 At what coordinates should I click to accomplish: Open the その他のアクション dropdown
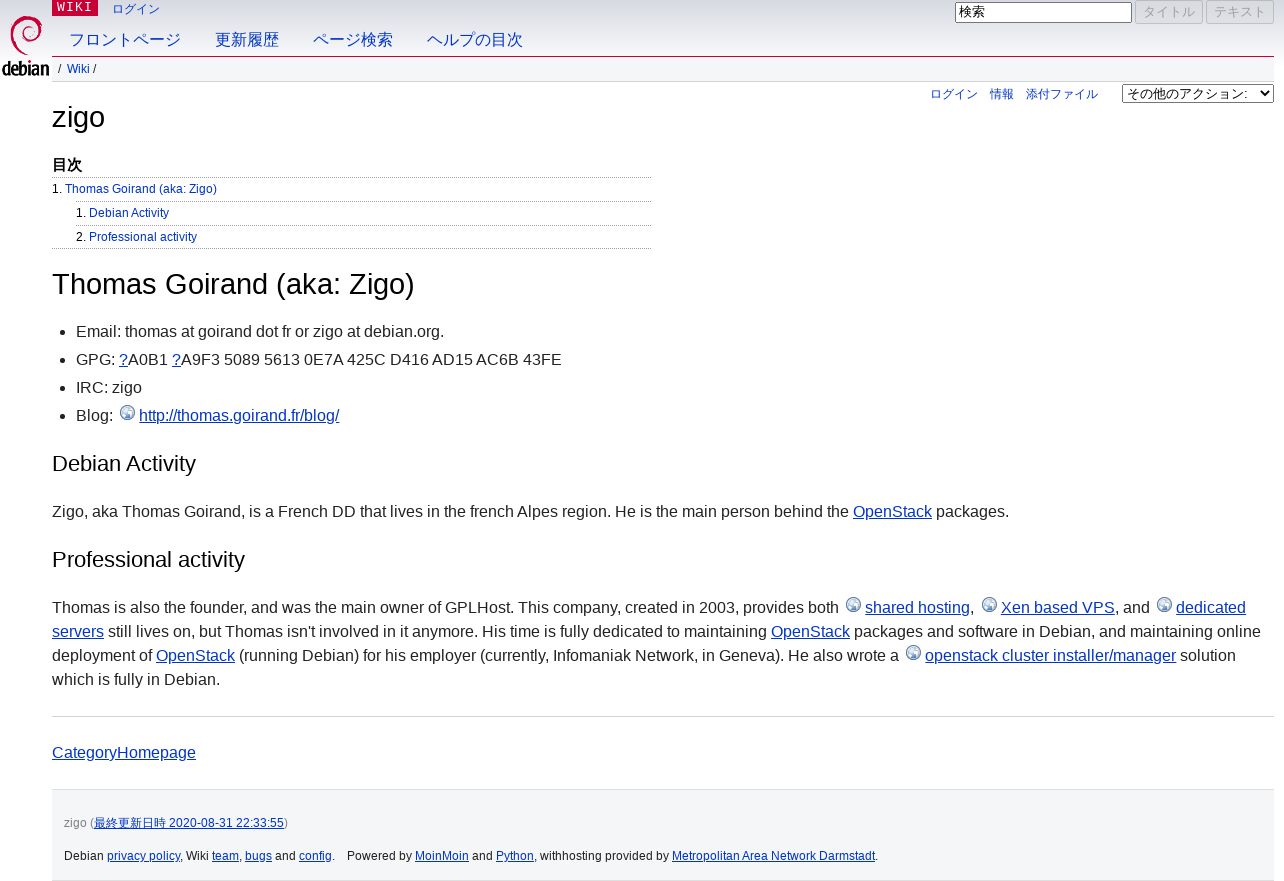[x=1197, y=93]
